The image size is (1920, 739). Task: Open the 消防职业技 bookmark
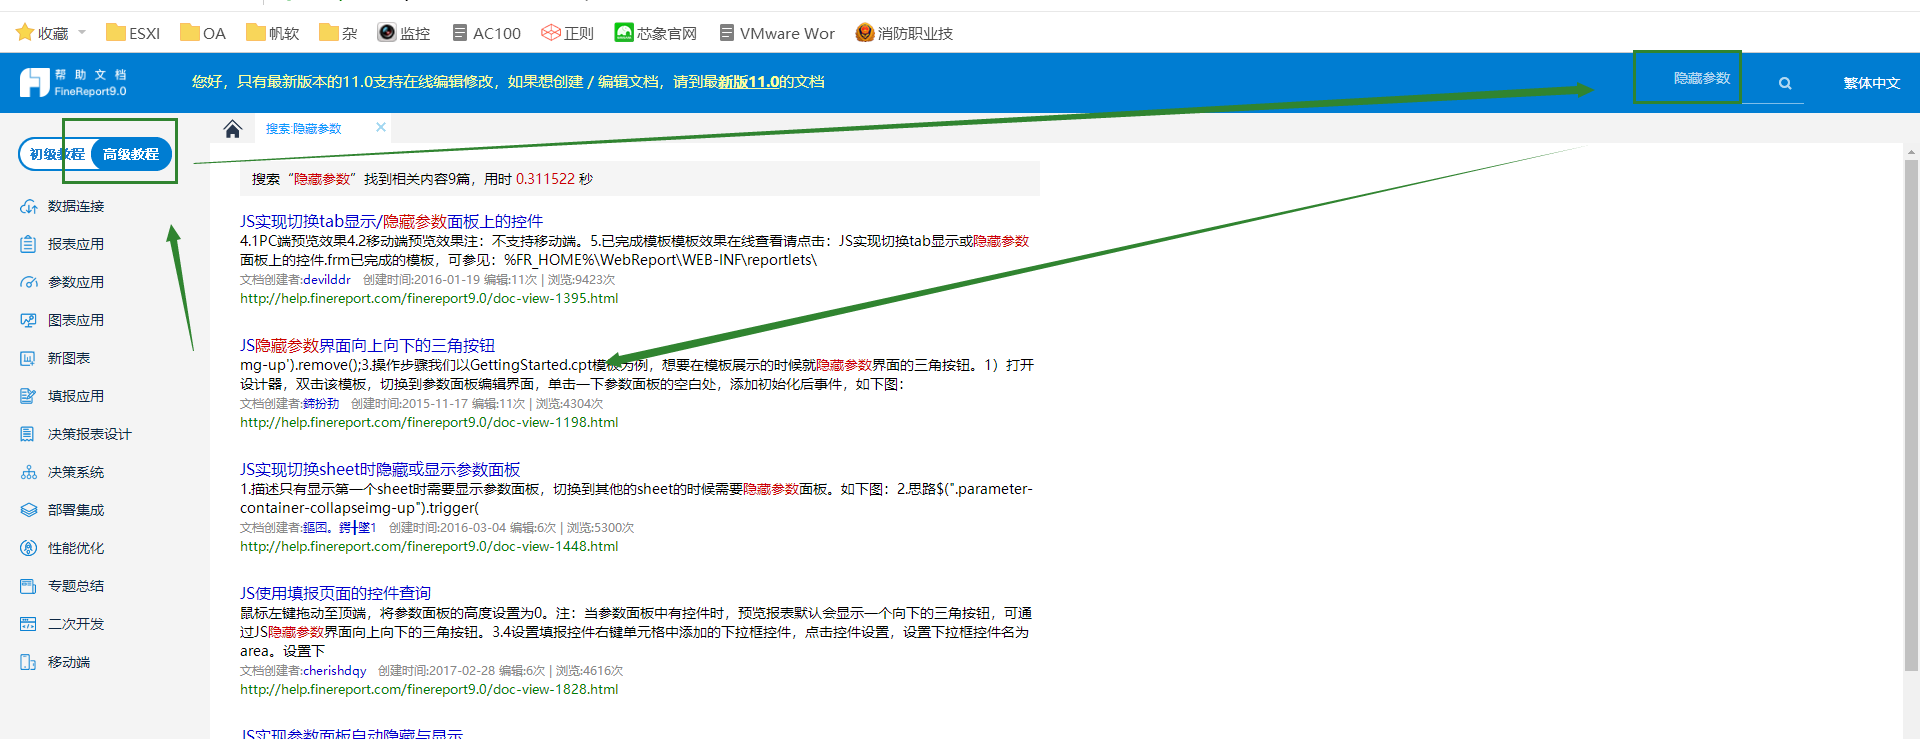pyautogui.click(x=905, y=33)
